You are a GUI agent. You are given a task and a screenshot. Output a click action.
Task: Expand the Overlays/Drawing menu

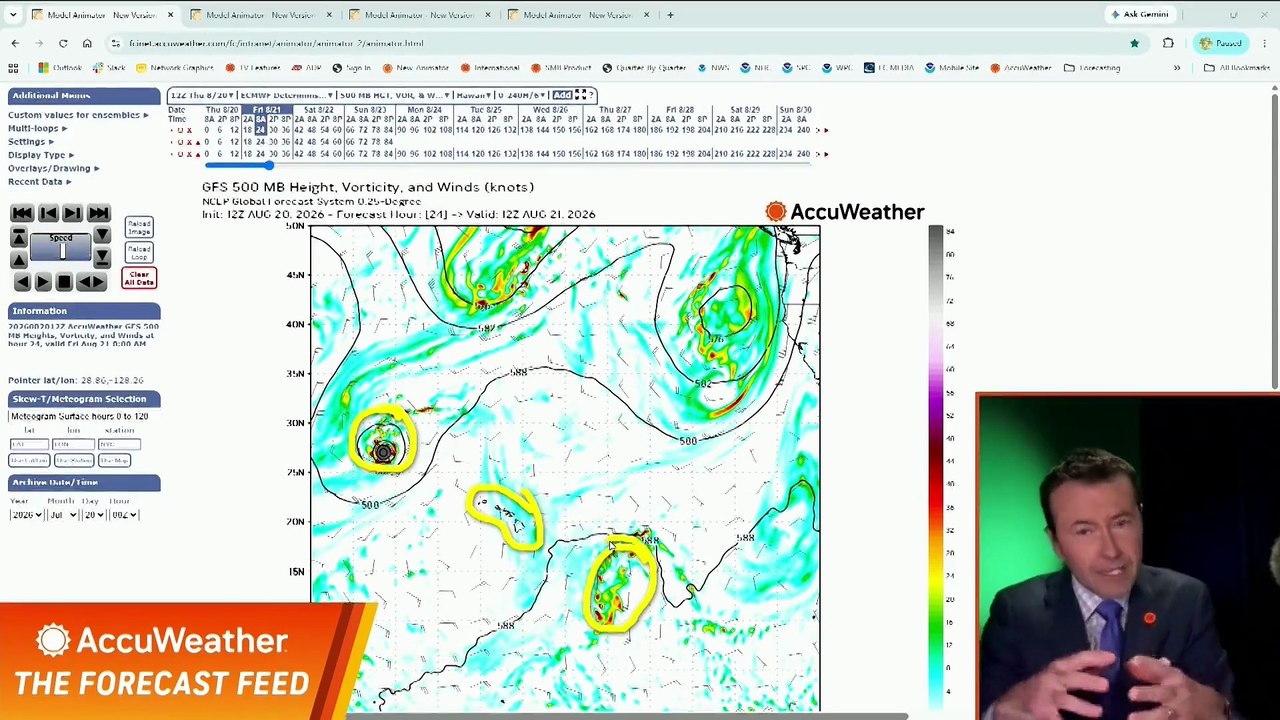[53, 168]
